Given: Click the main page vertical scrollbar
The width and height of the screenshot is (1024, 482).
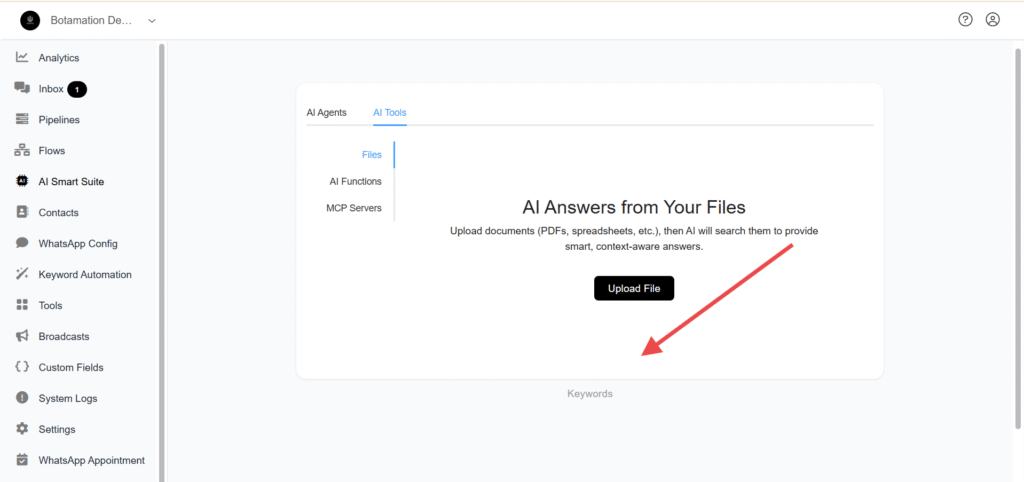Looking at the screenshot, I should [1017, 238].
